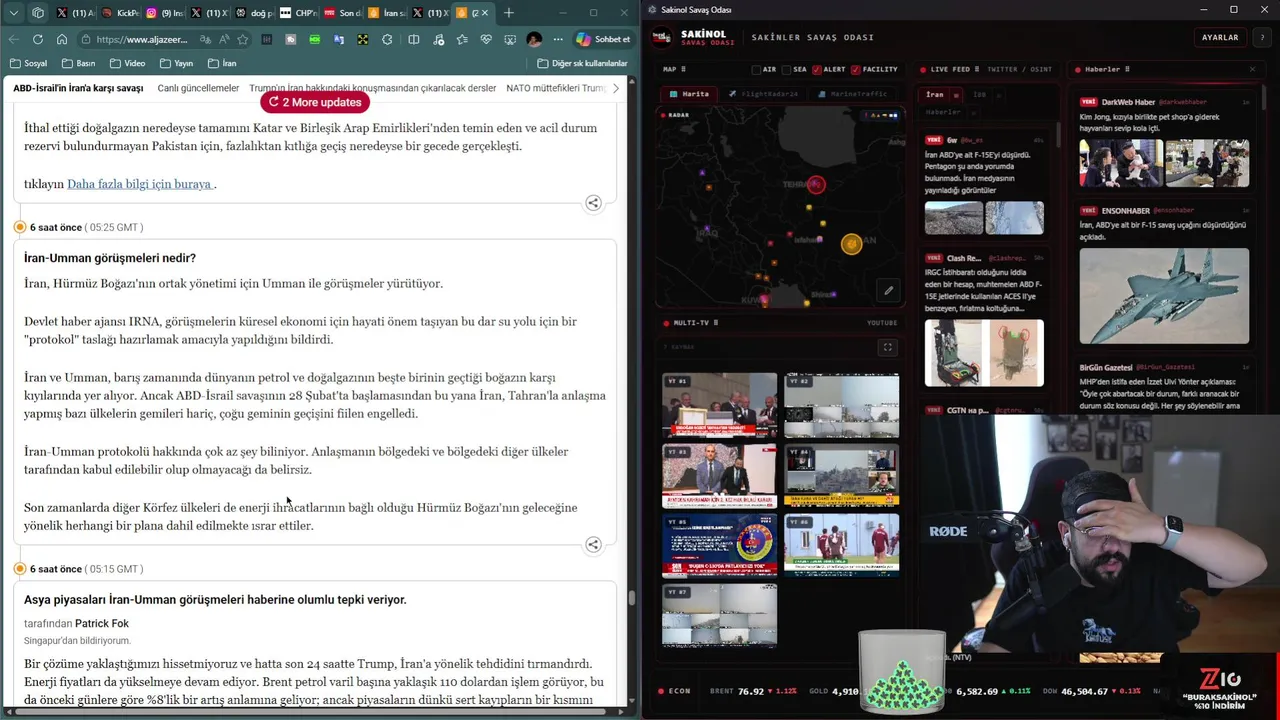Image resolution: width=1280 pixels, height=720 pixels.
Task: Share the İran-Umman görüşmeleri article
Action: tap(593, 545)
